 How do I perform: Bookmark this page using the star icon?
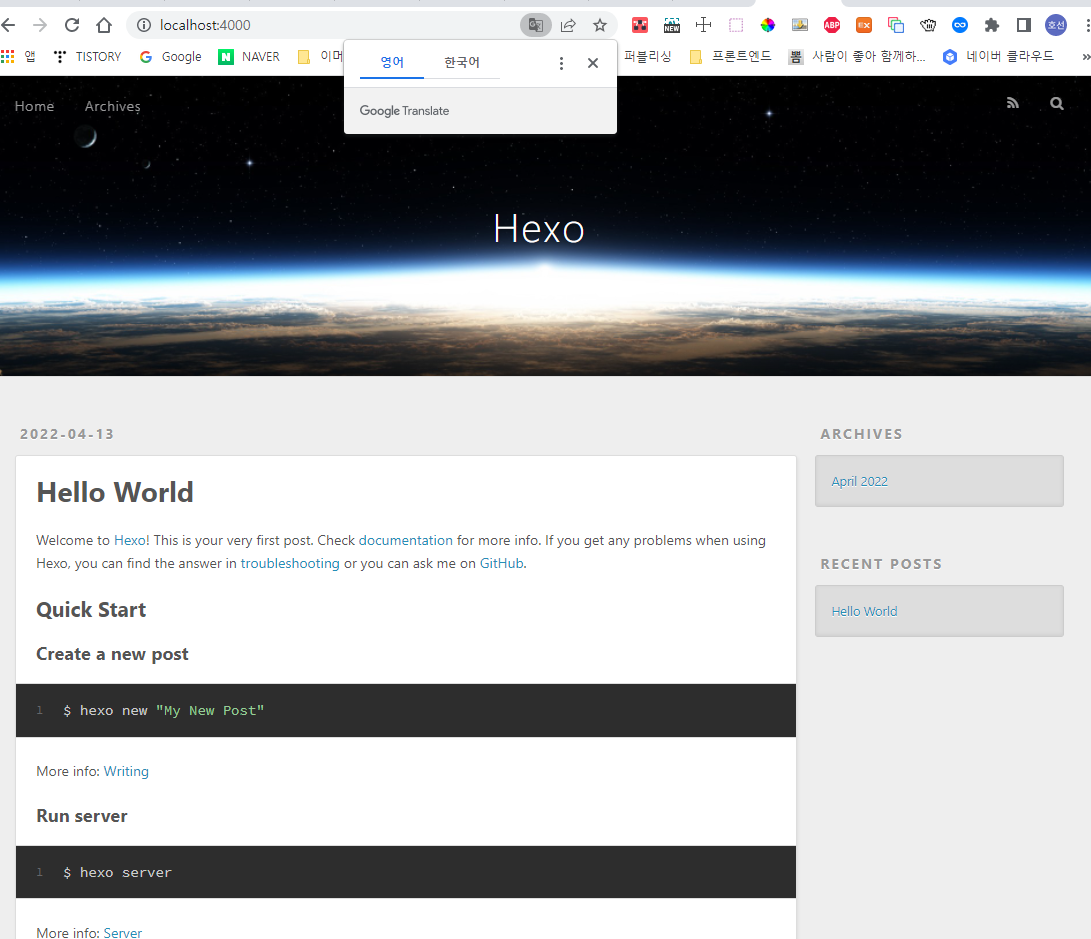pyautogui.click(x=599, y=24)
